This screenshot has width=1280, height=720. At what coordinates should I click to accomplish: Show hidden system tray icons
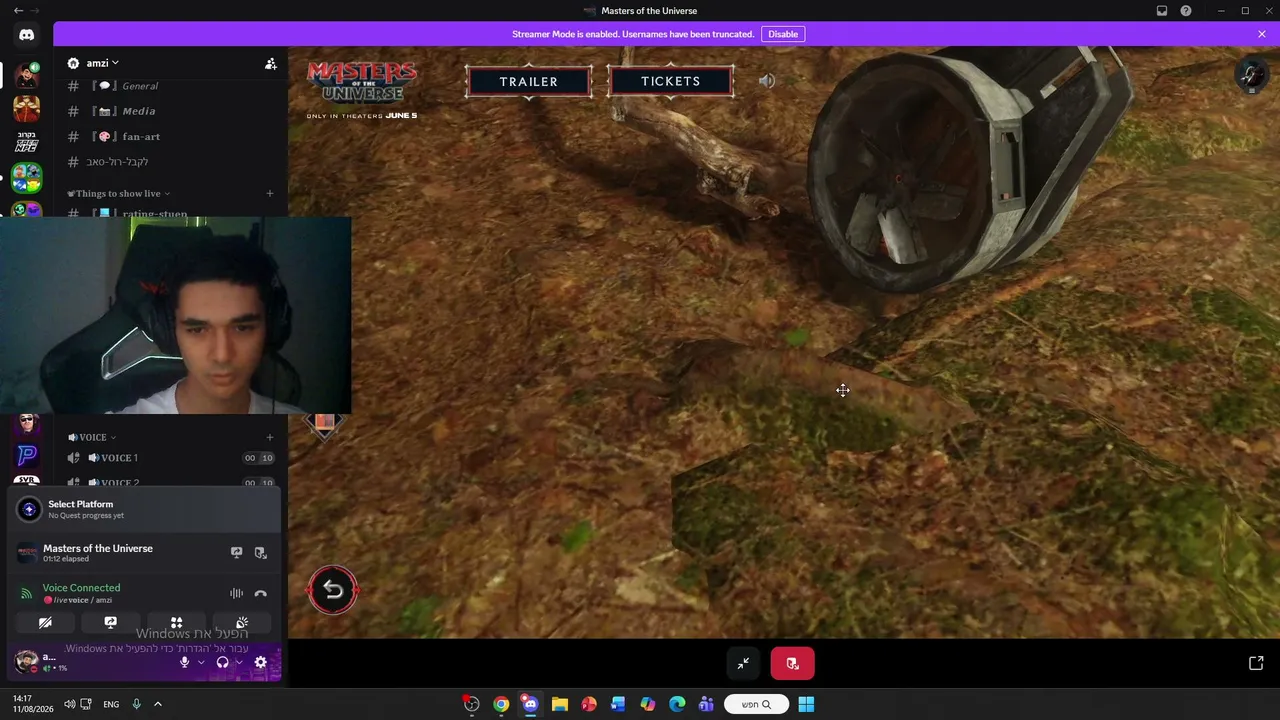click(157, 704)
